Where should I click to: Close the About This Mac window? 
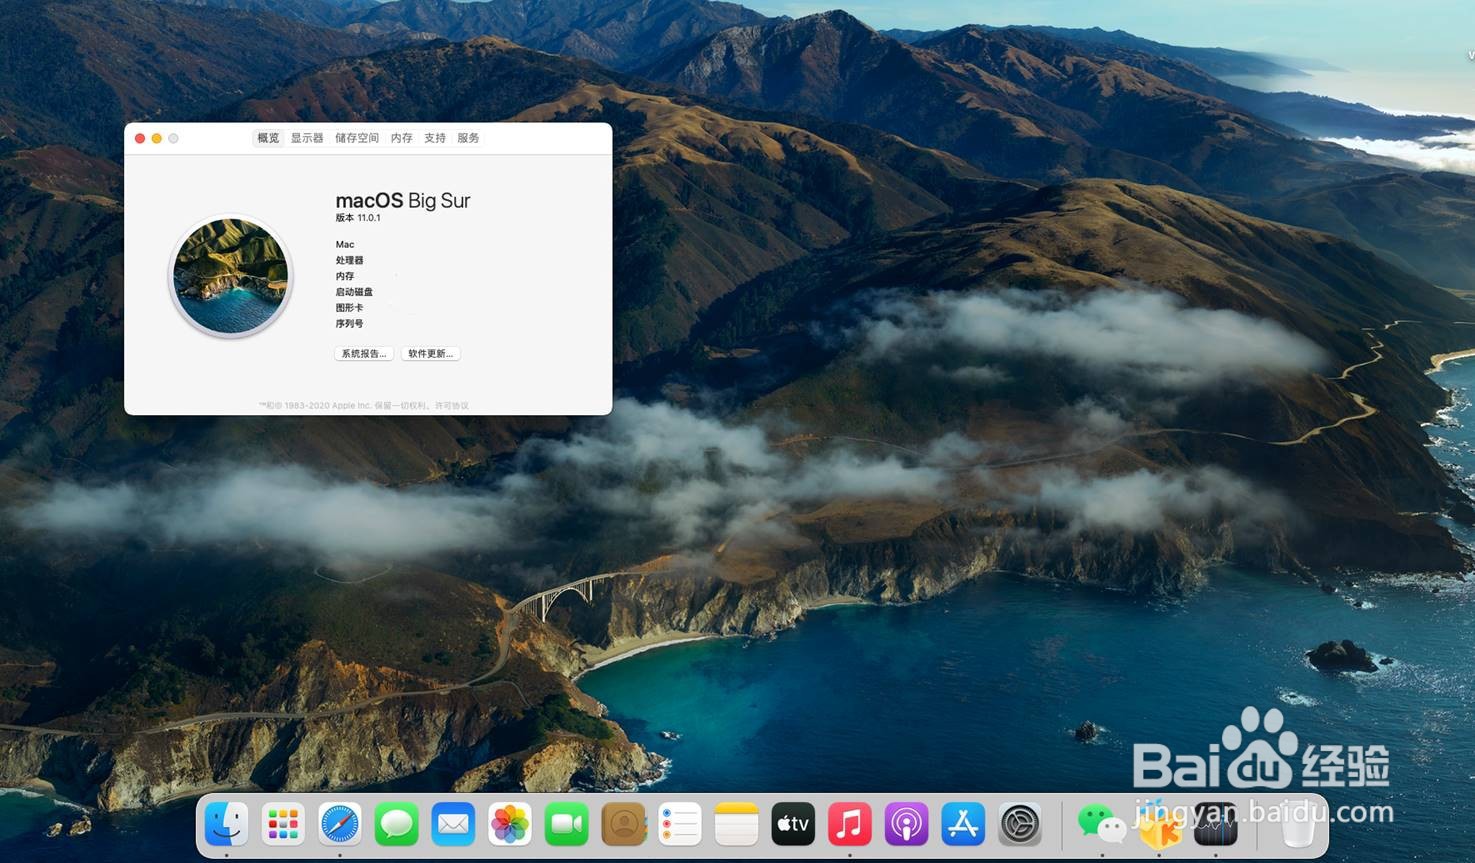(140, 138)
